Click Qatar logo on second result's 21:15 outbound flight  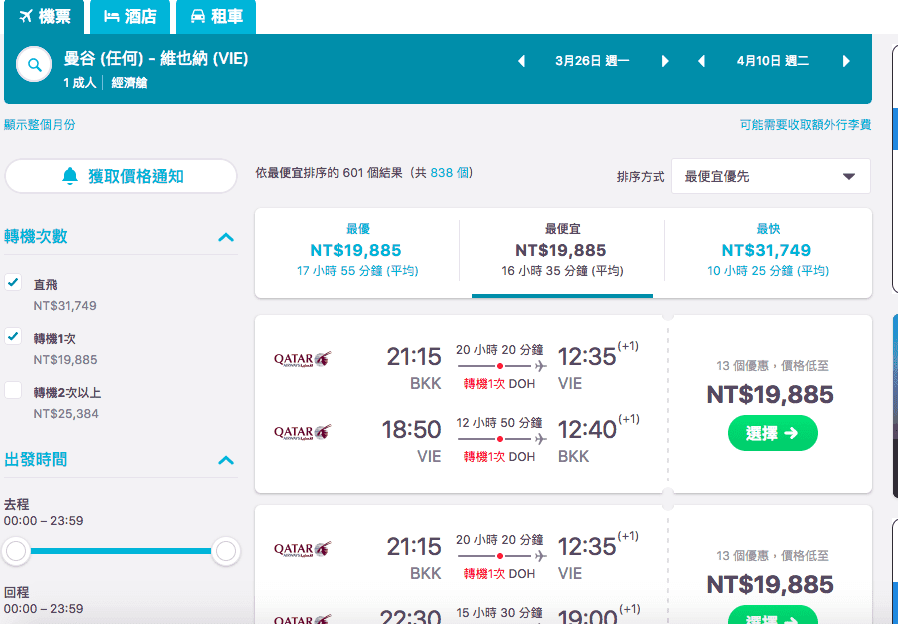302,549
